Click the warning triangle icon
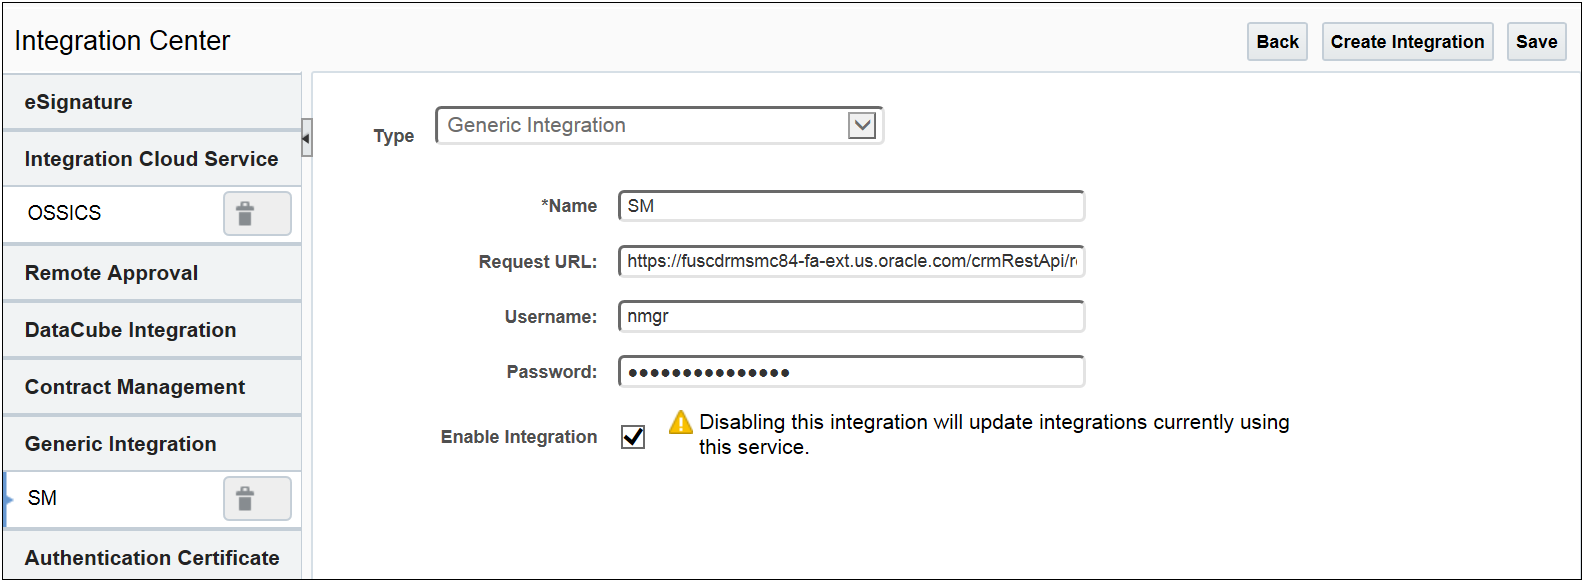Viewport: 1584px width, 582px height. coord(680,423)
